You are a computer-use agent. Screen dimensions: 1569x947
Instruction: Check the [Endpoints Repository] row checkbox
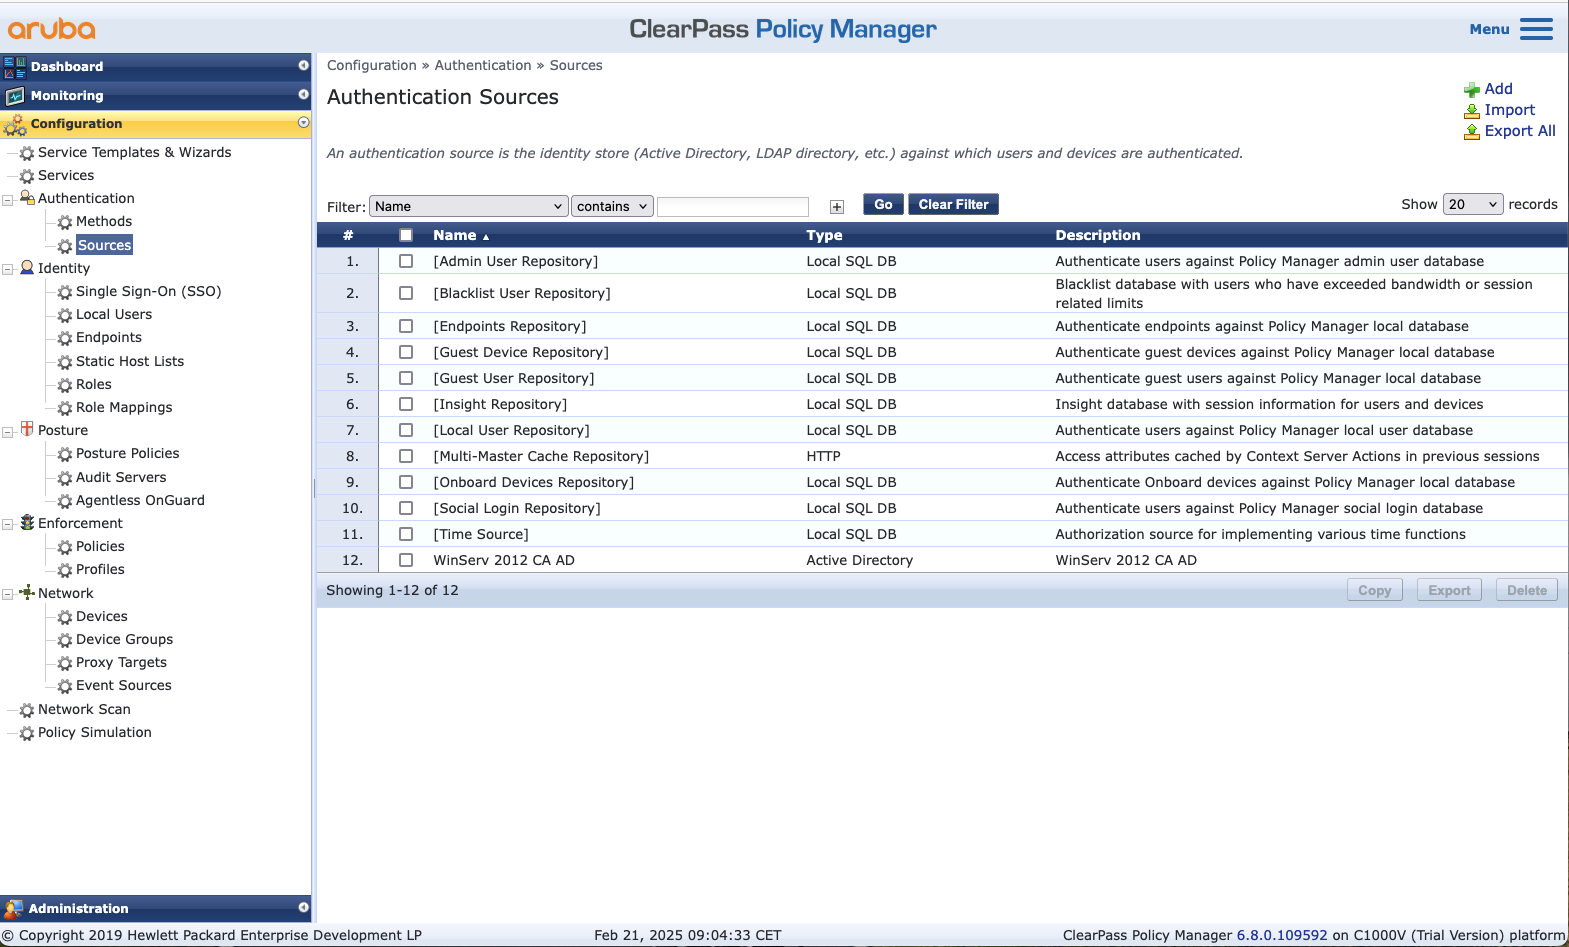pos(406,326)
